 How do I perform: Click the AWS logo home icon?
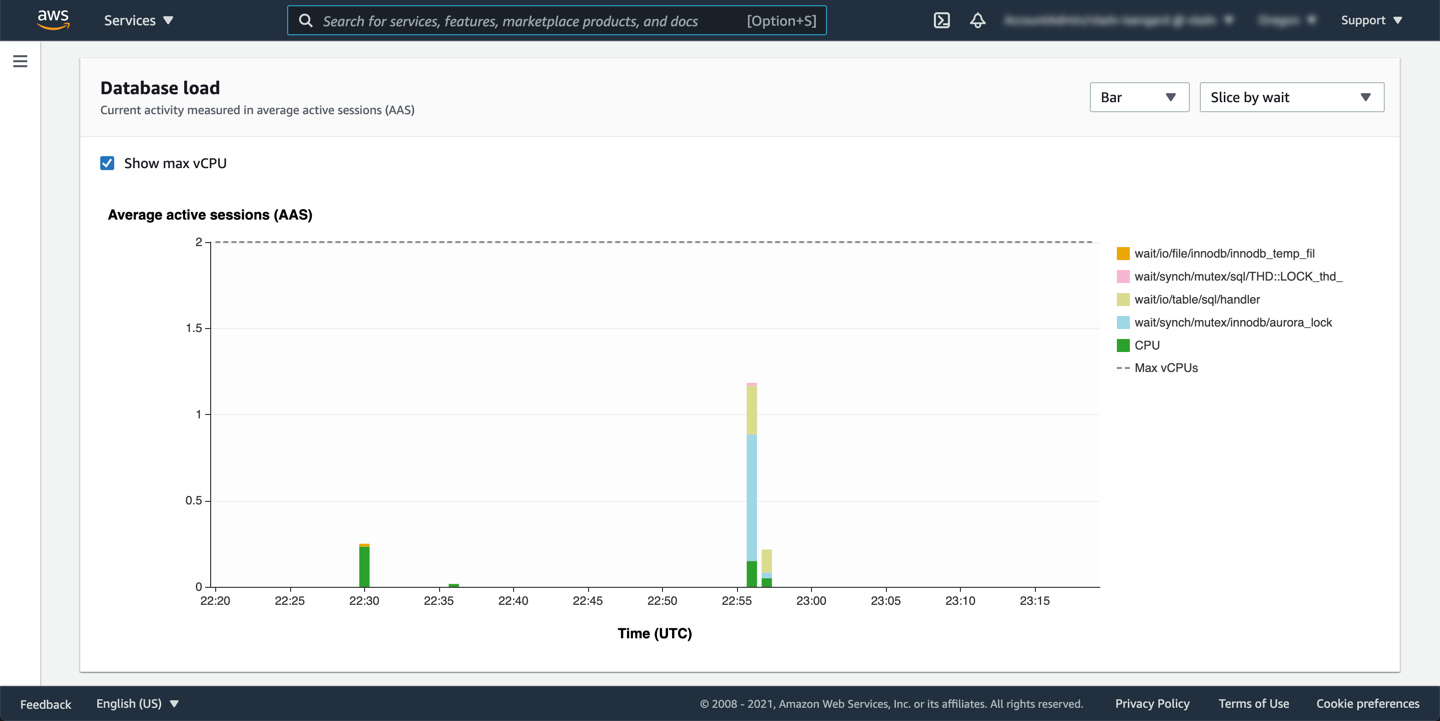point(53,20)
